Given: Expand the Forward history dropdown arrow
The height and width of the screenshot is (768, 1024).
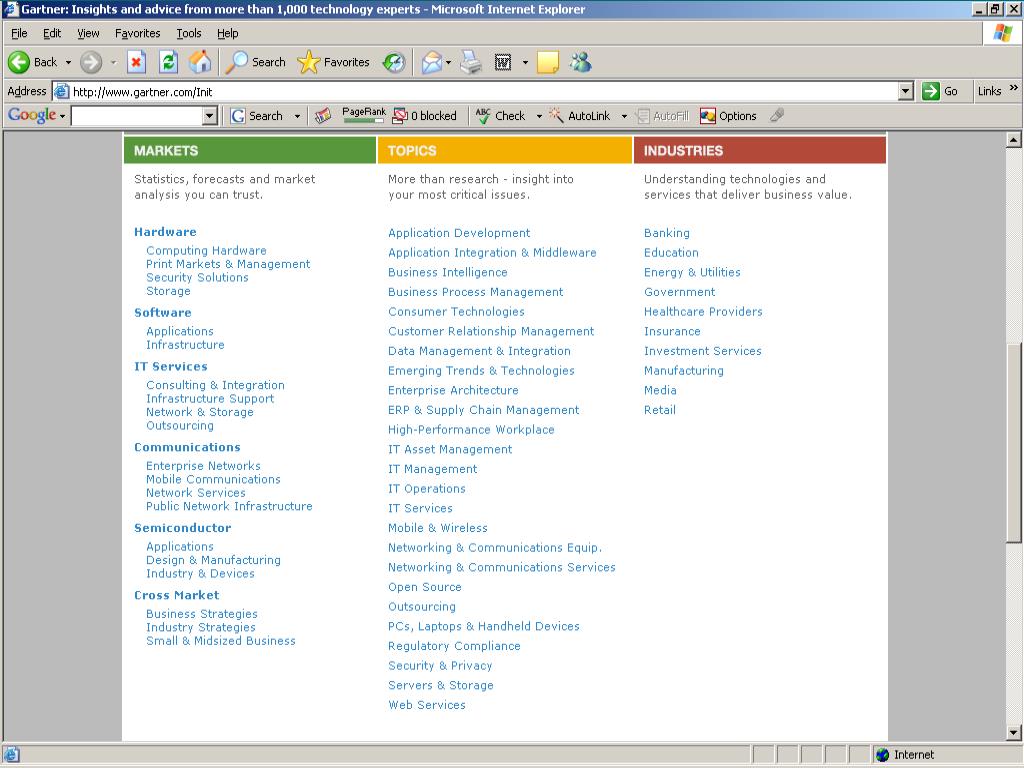Looking at the screenshot, I should coord(113,63).
